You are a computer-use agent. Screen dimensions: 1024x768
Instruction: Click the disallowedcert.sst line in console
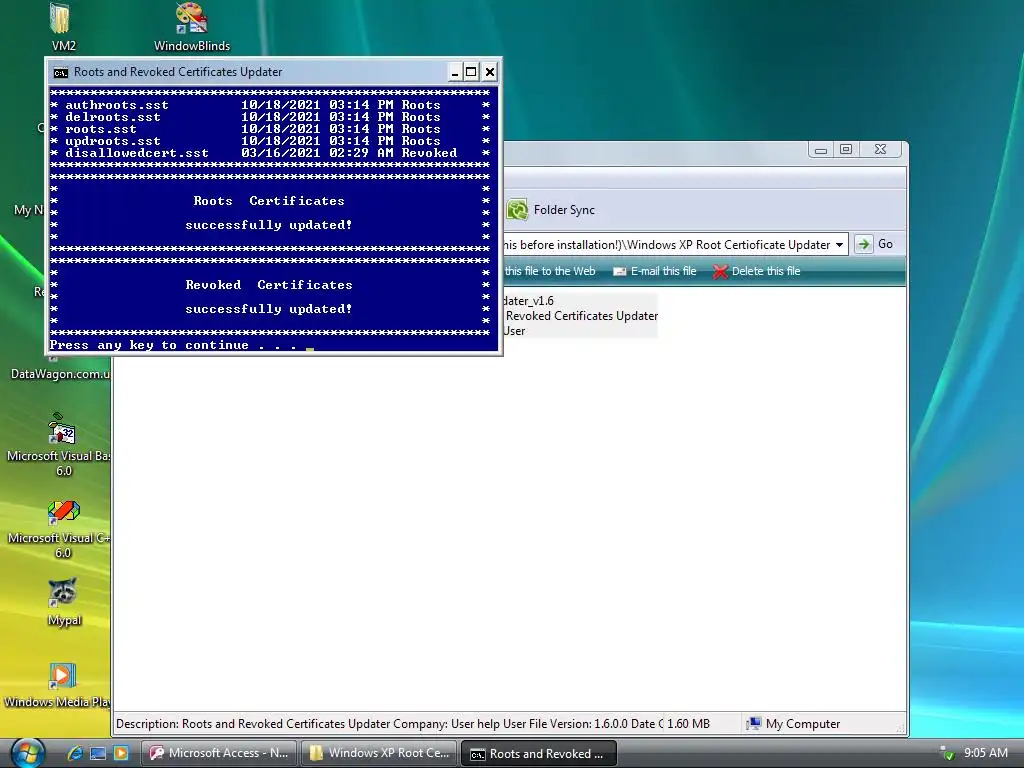tap(270, 153)
